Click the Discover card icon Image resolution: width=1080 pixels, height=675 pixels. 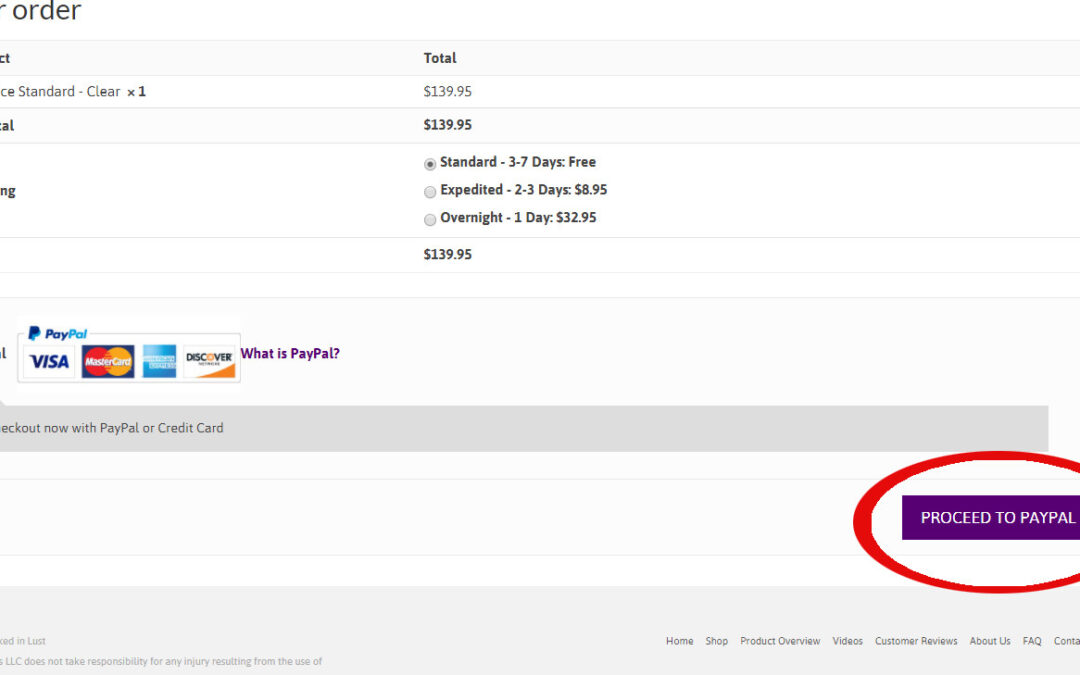(210, 361)
